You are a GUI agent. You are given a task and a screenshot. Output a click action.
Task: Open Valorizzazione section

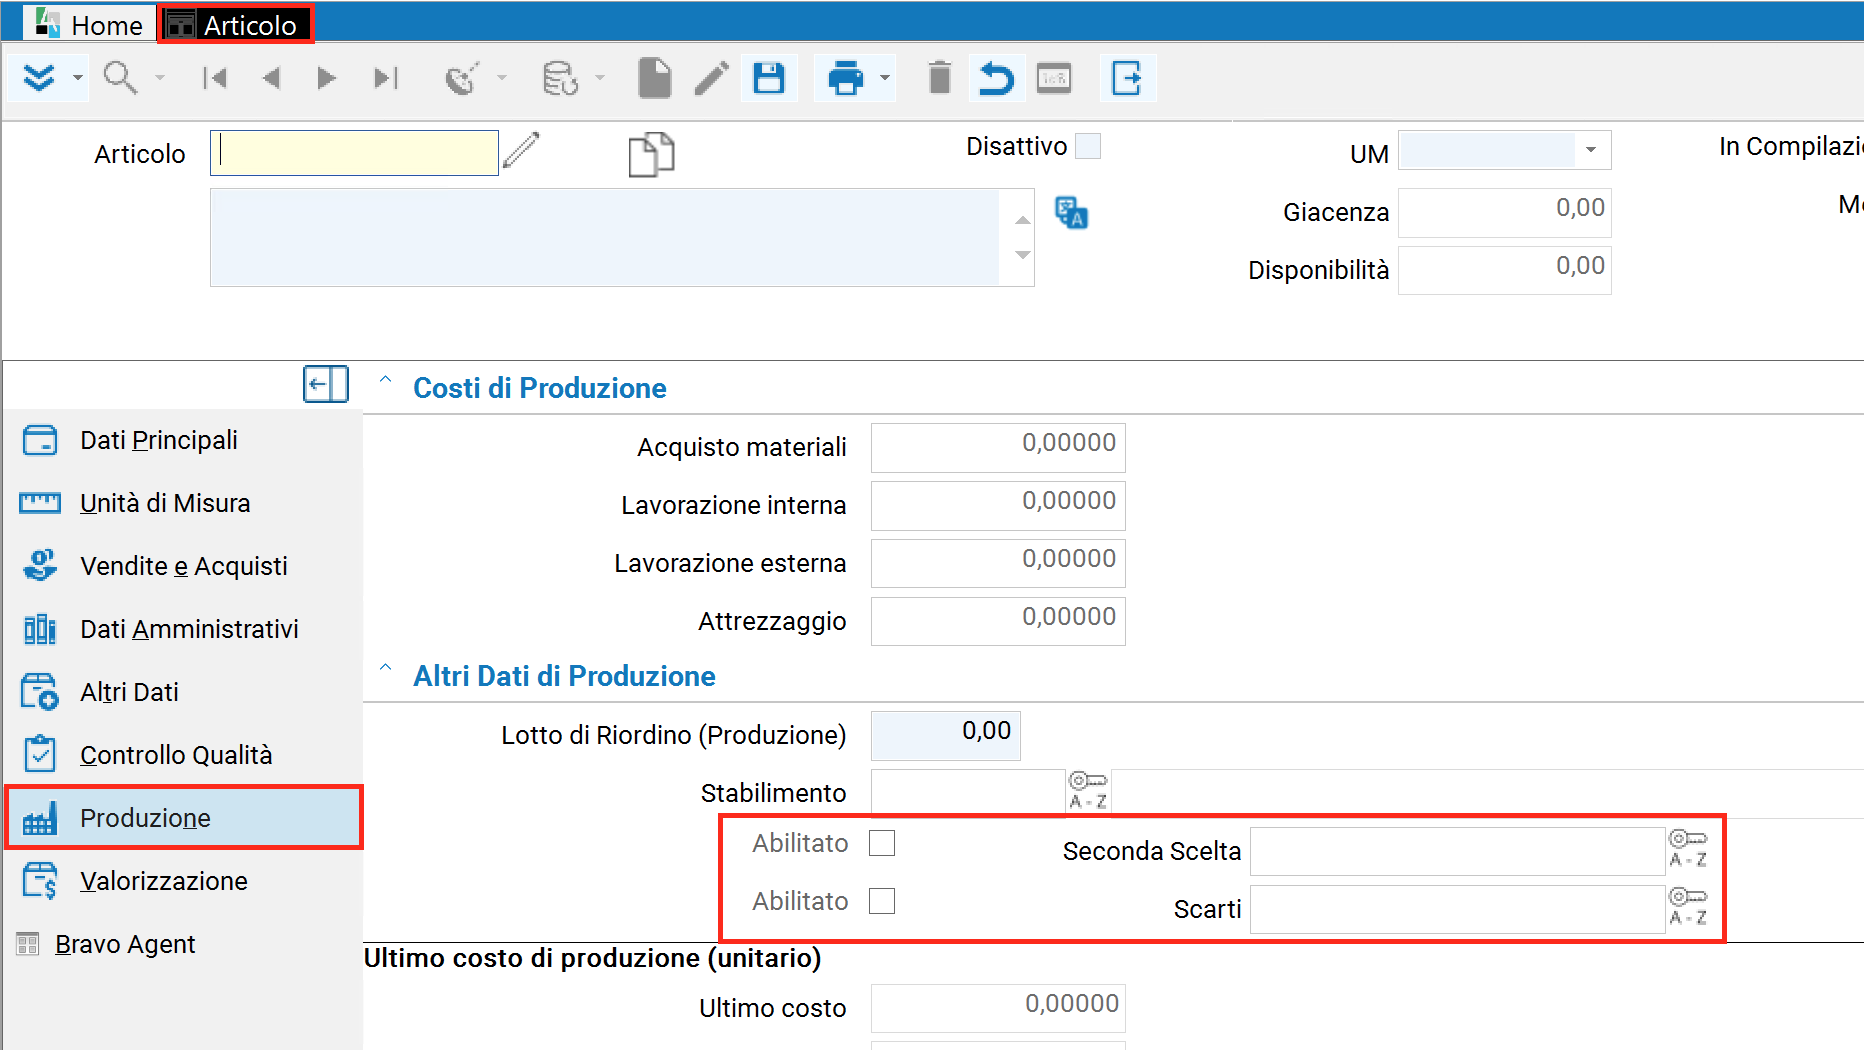164,881
